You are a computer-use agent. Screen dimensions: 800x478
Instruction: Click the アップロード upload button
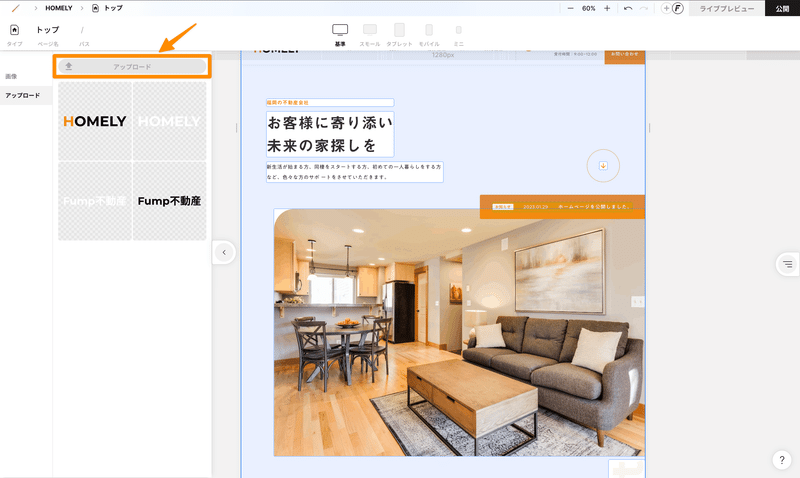point(132,66)
